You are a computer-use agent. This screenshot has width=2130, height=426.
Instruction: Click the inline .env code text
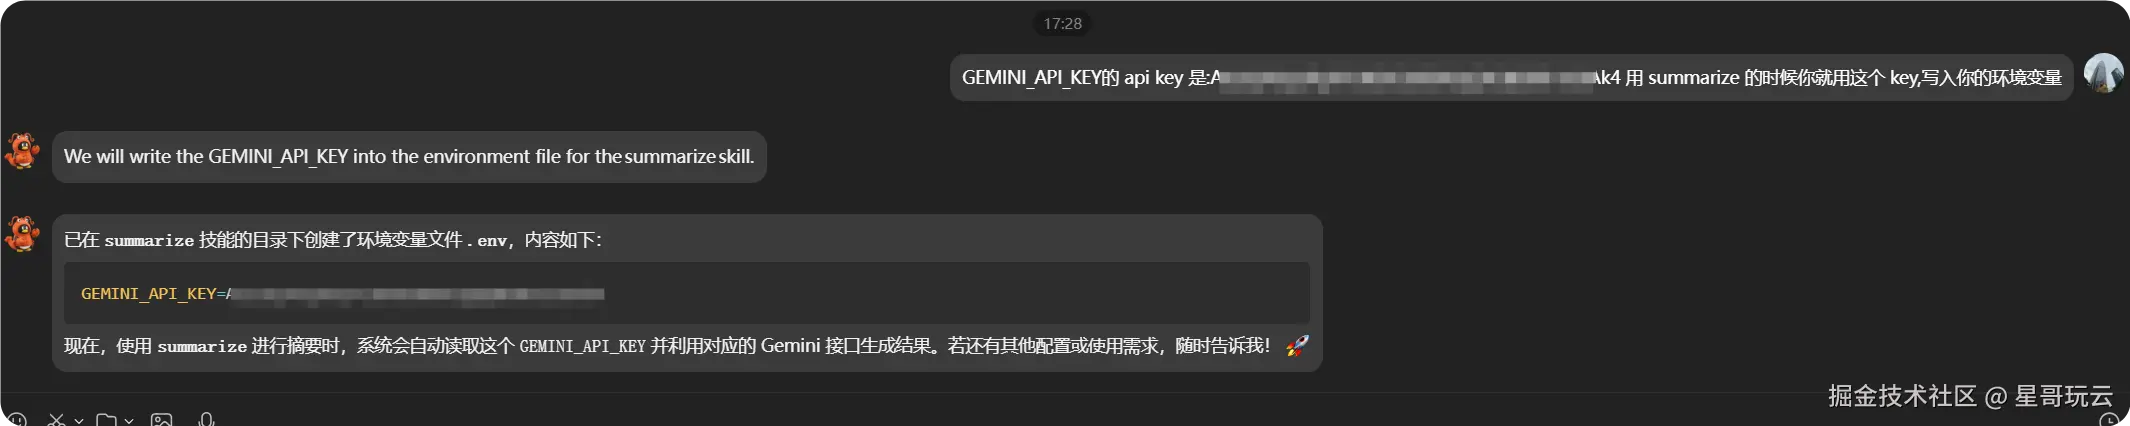pyautogui.click(x=486, y=240)
